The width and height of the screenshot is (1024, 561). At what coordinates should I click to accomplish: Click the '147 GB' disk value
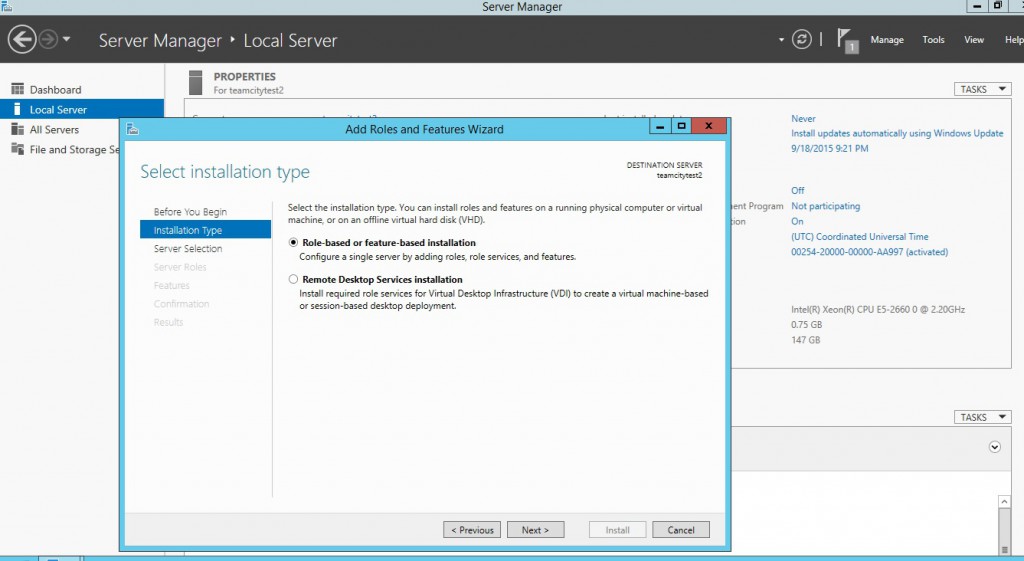805,340
